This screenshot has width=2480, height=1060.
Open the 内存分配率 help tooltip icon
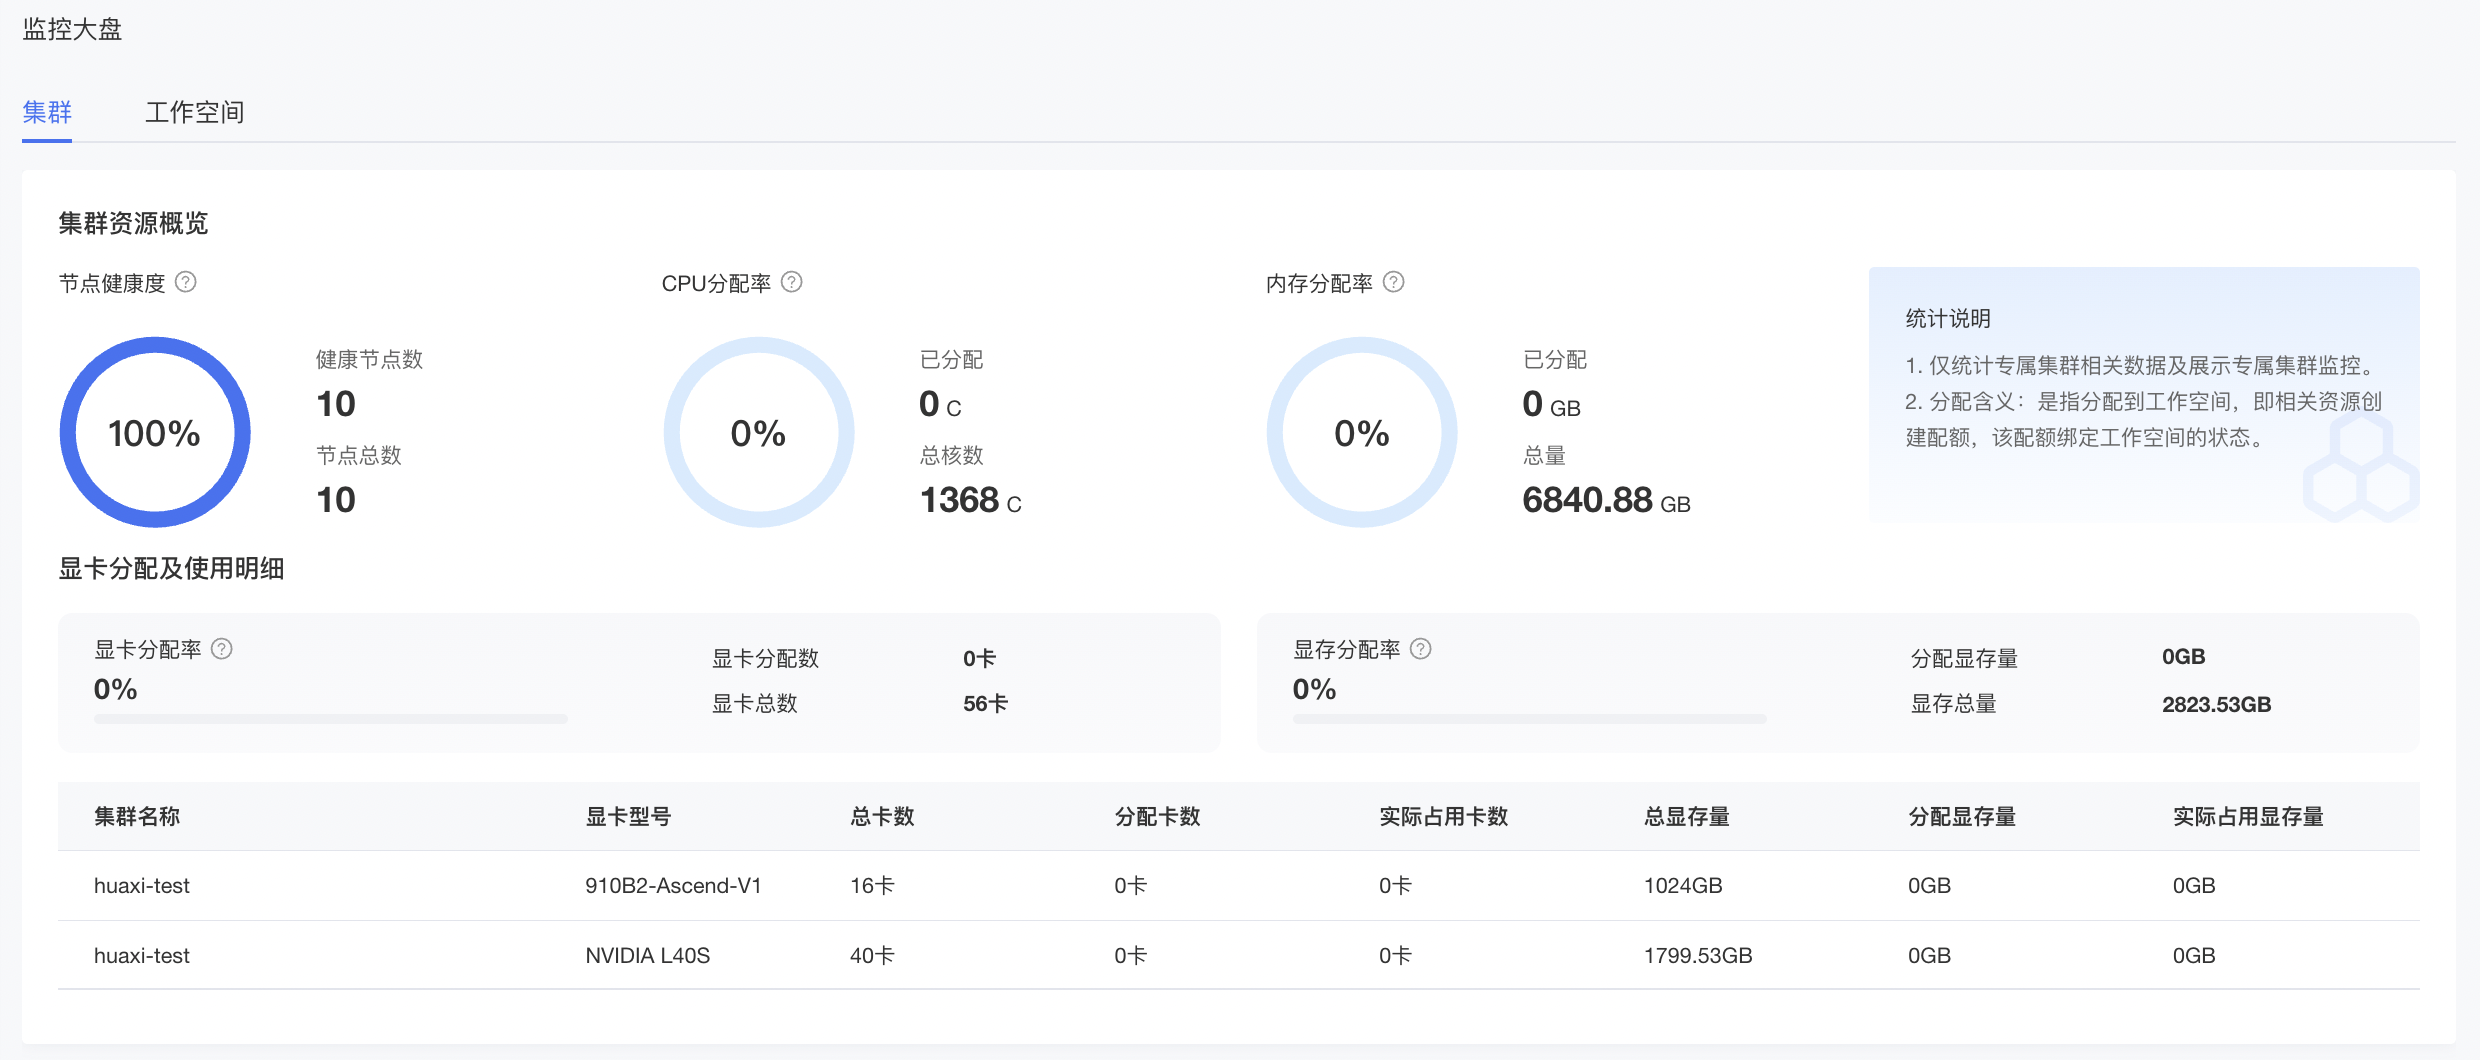(x=1393, y=282)
